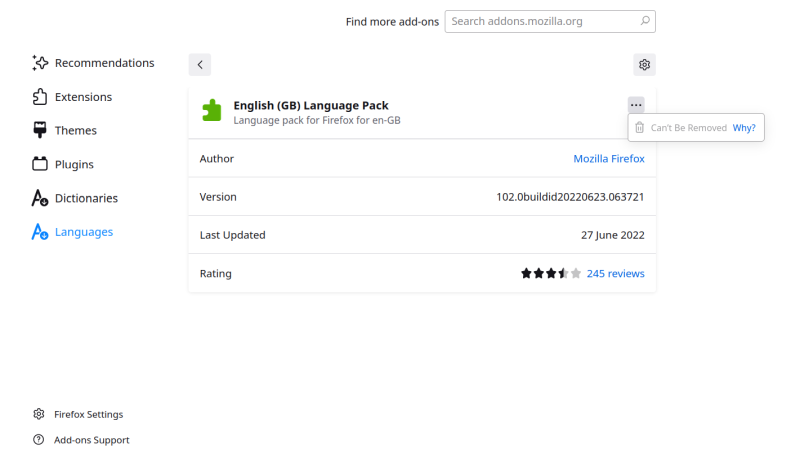
Task: Open the three-dot more options menu
Action: [636, 105]
